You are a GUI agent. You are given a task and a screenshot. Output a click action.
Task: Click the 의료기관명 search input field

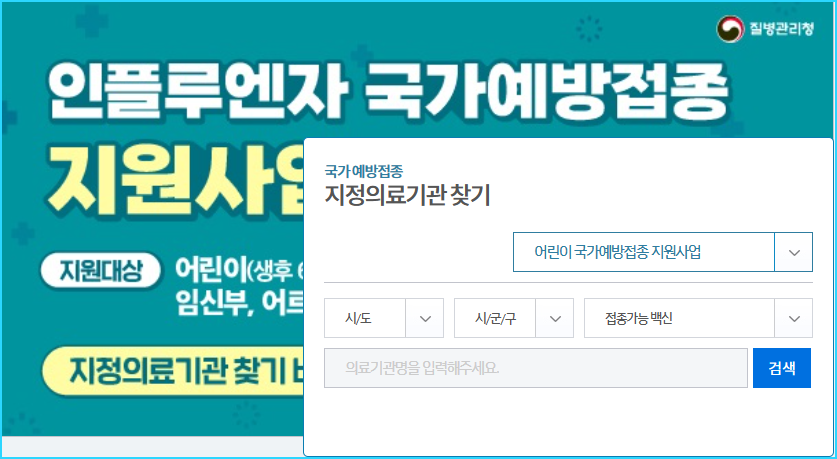535,368
